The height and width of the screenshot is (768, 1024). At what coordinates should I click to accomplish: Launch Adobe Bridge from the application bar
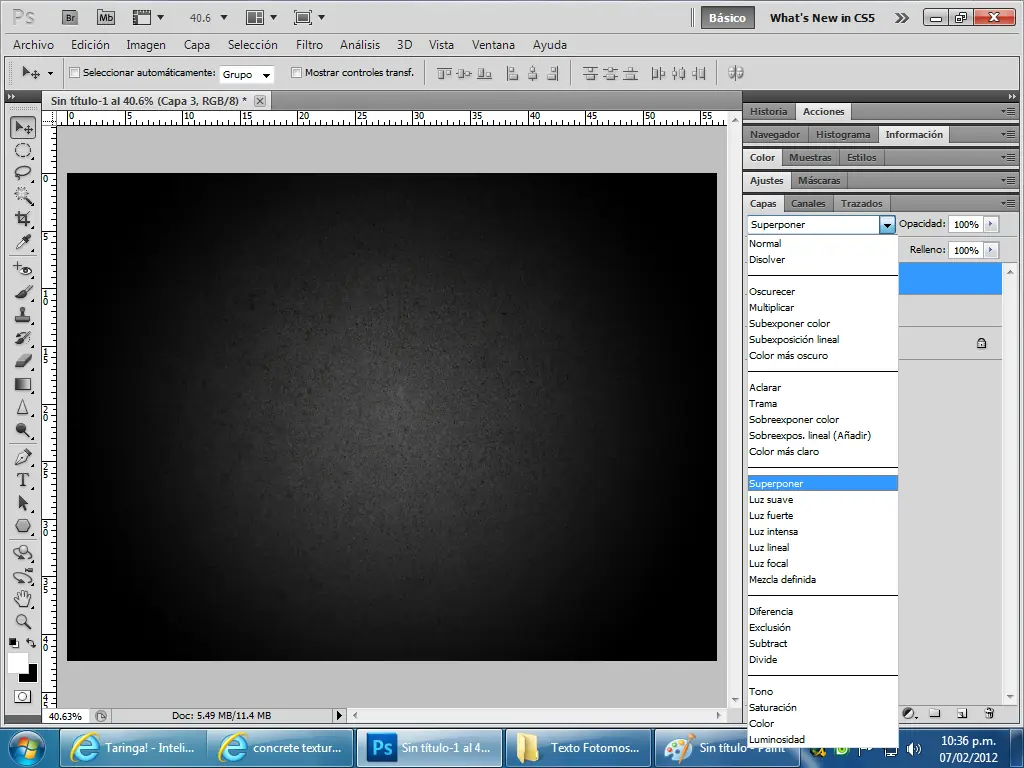[70, 17]
